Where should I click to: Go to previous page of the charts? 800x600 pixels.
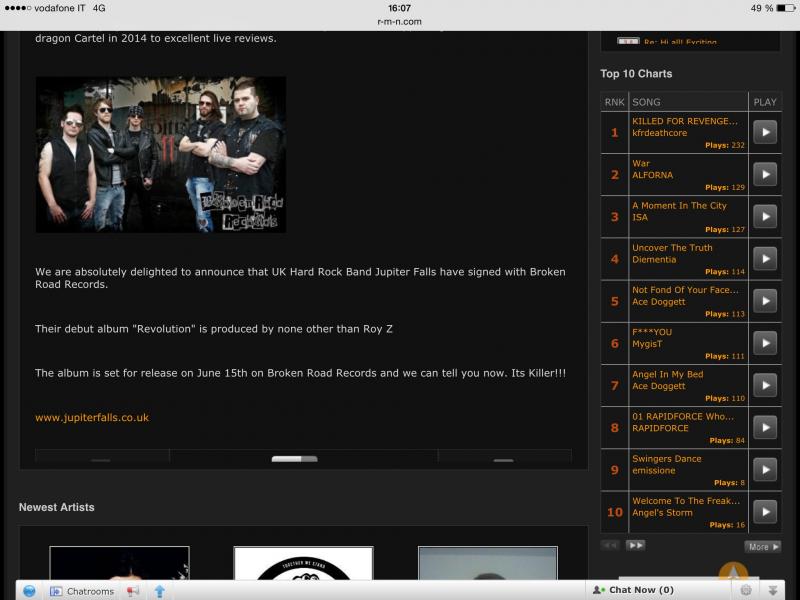tap(610, 545)
